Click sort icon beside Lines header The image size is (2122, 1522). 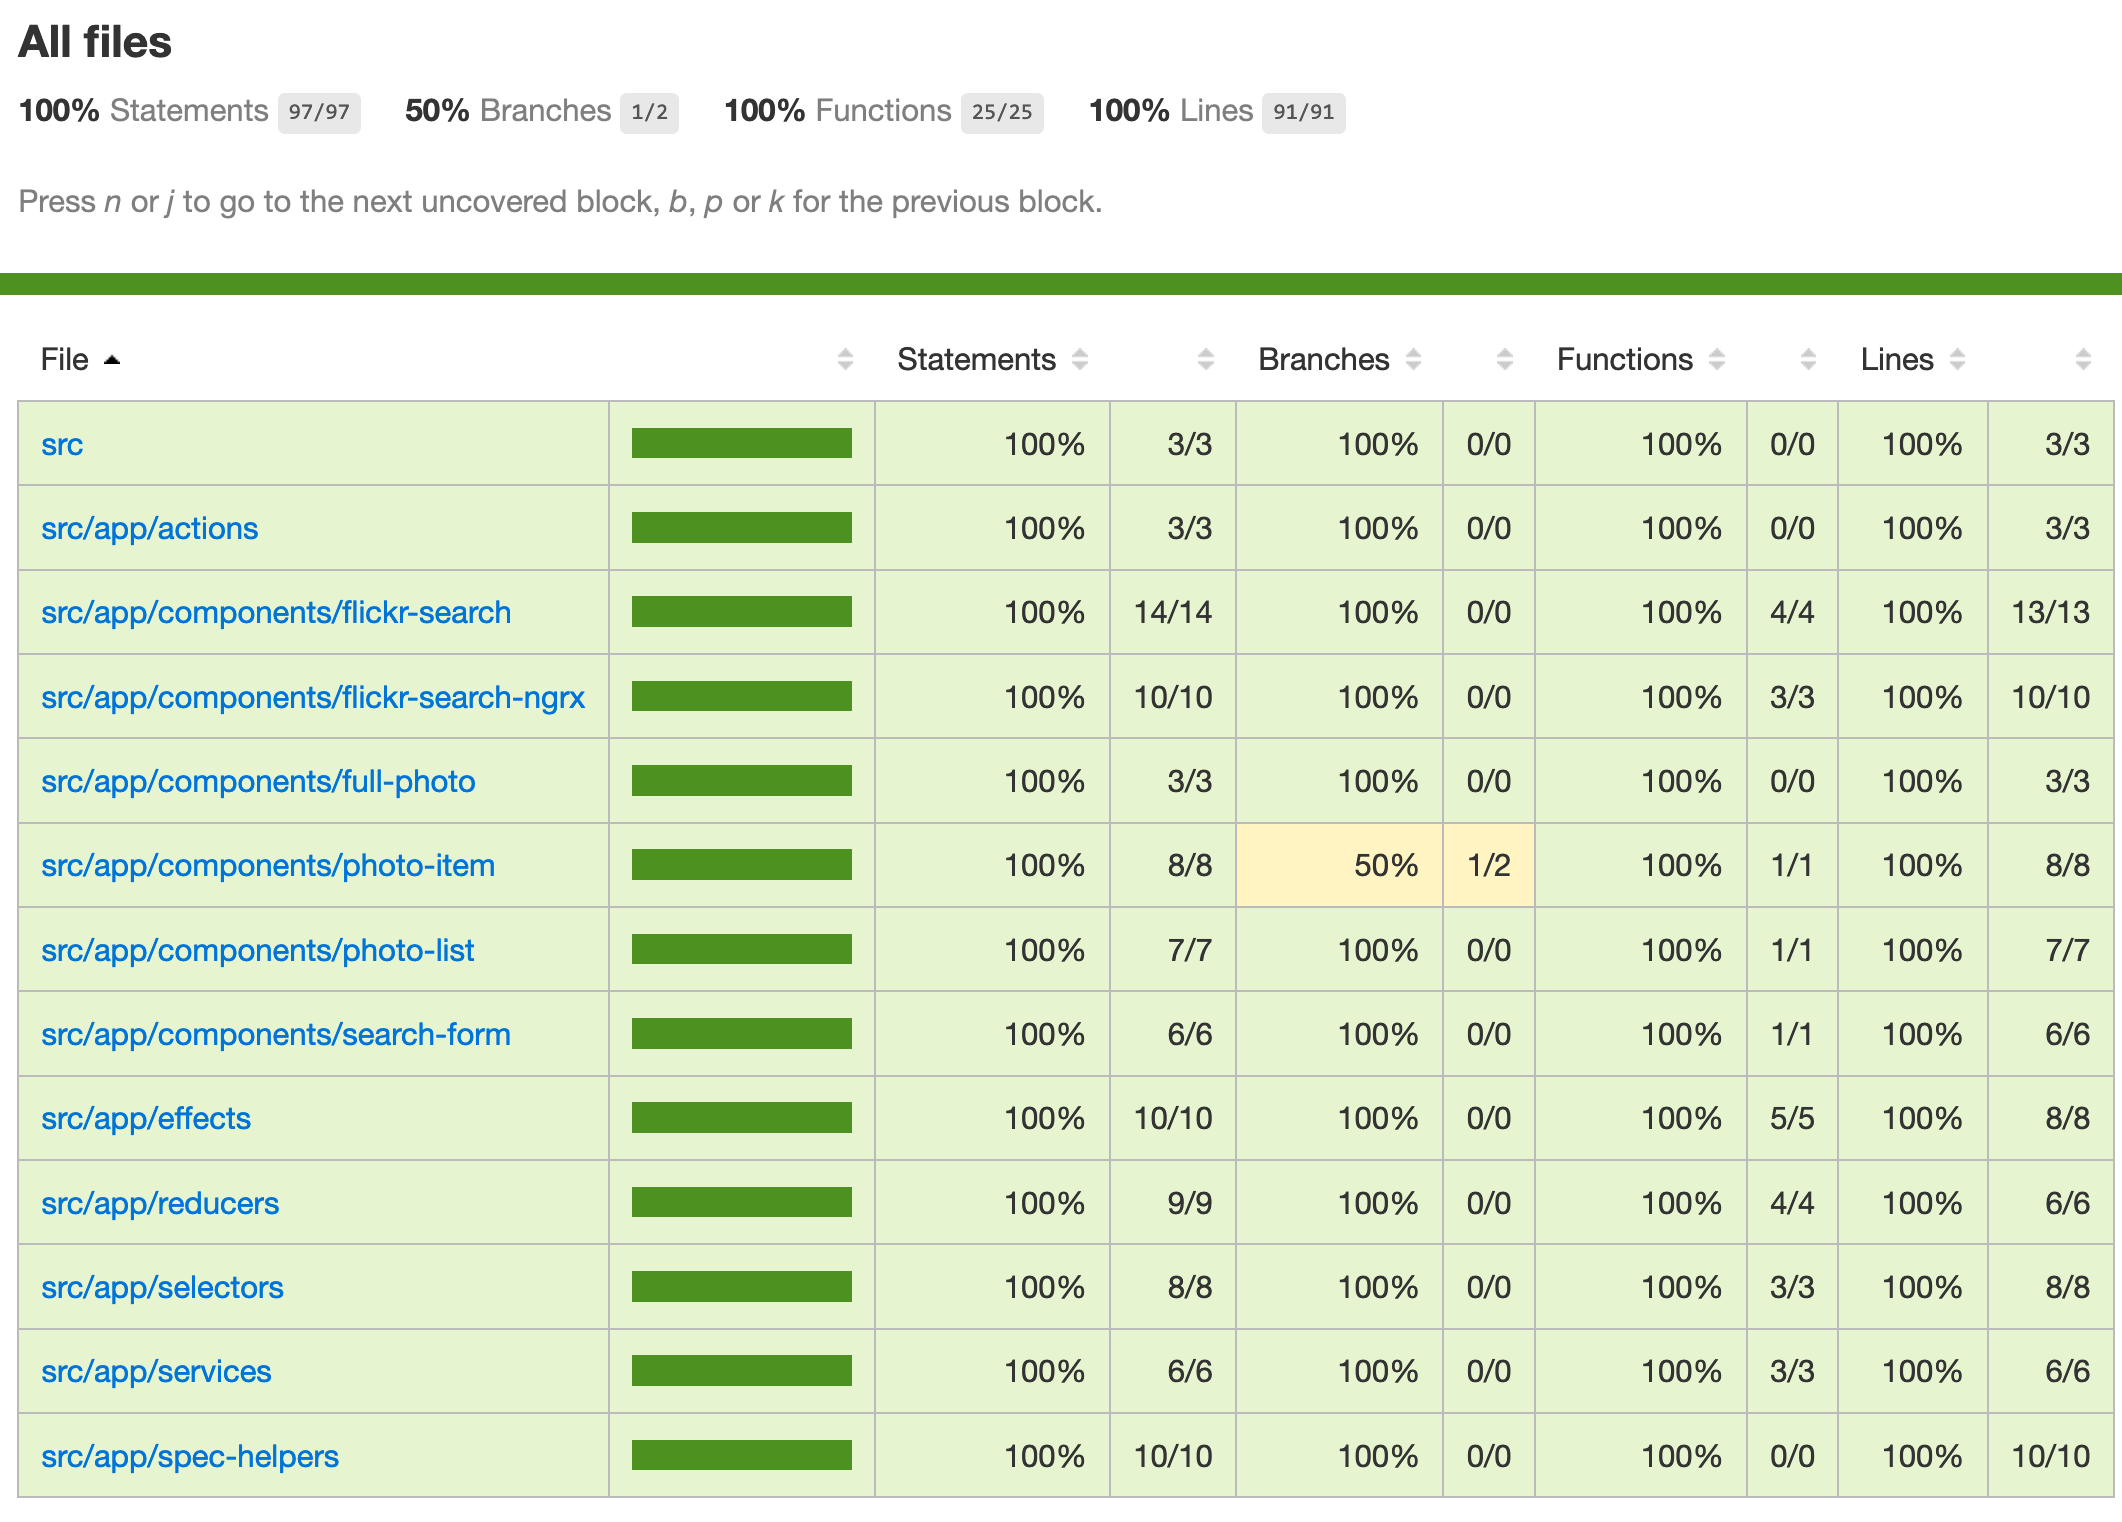point(1957,360)
